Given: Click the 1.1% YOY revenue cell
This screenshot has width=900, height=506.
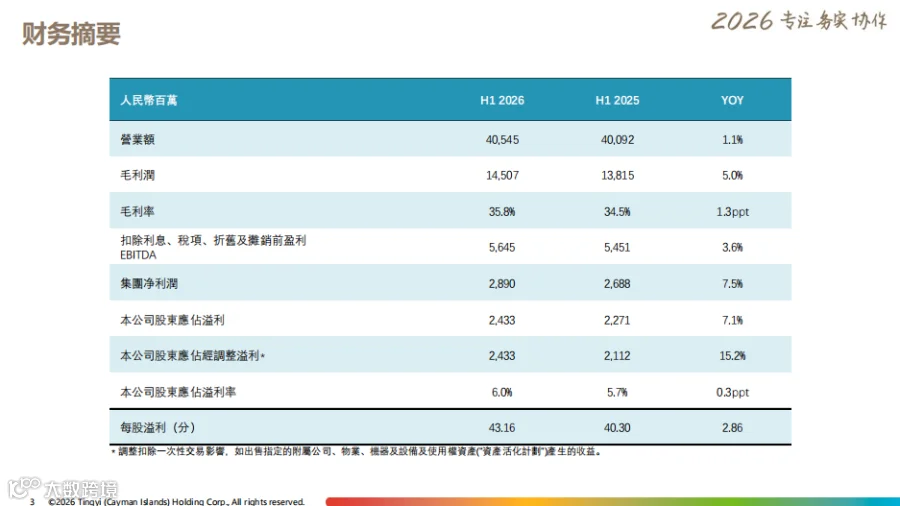Looking at the screenshot, I should coord(732,140).
